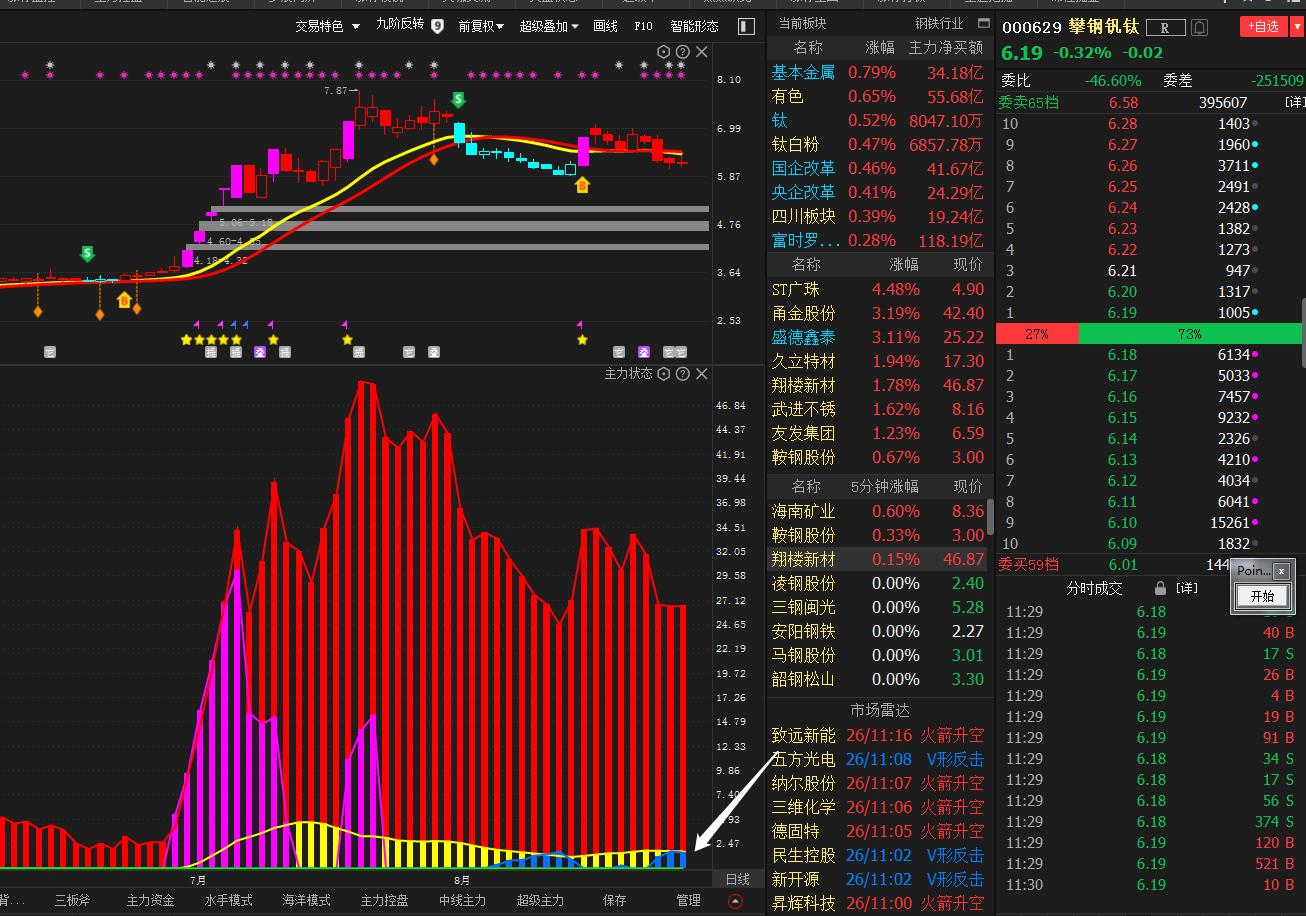This screenshot has height=916, width=1306.
Task: Open 委卖 detail [详] link
Action: 1294,102
